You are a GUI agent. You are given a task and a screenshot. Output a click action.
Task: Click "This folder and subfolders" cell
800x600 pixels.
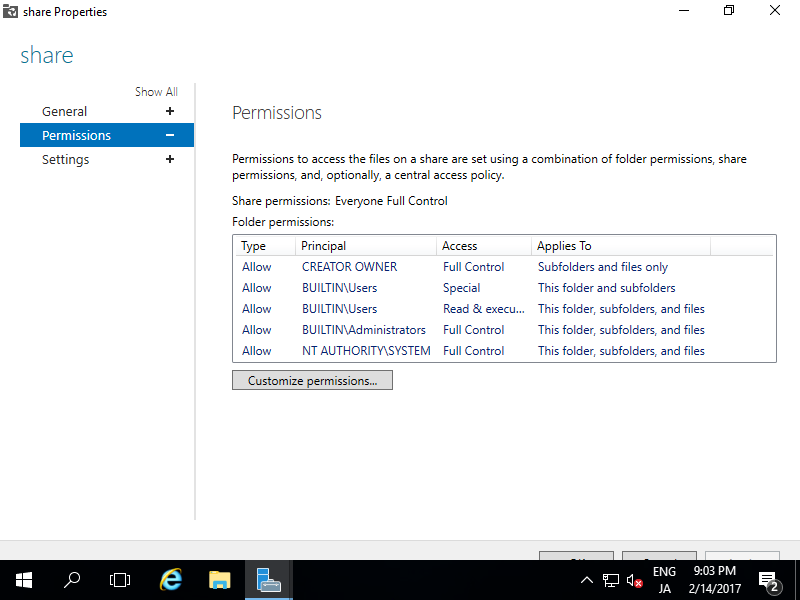pyautogui.click(x=606, y=288)
